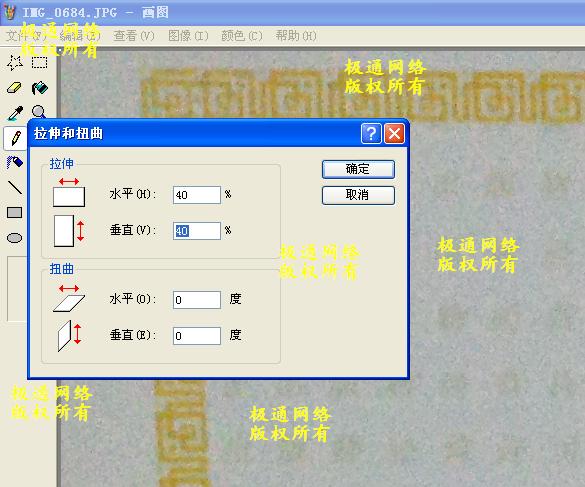Activate the Pick Color eyedropper
The width and height of the screenshot is (585, 487).
click(15, 113)
